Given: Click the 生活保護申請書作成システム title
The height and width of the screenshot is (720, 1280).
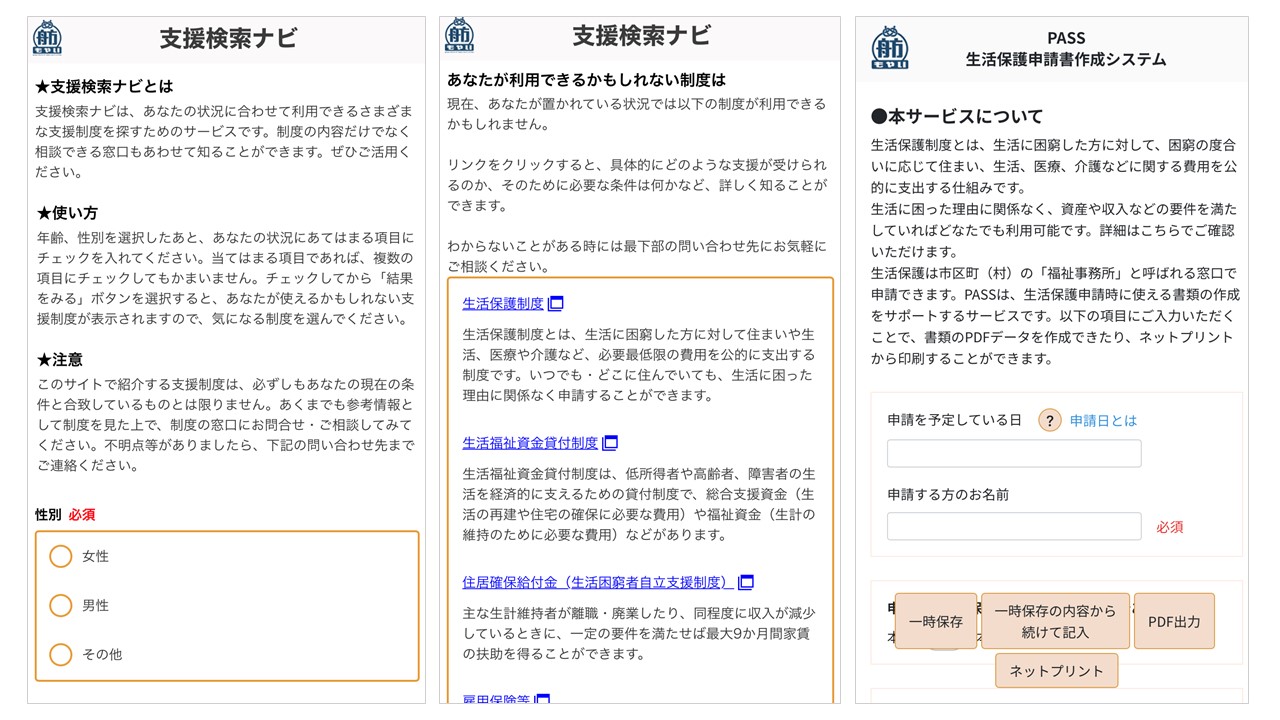Looking at the screenshot, I should pyautogui.click(x=1066, y=59).
